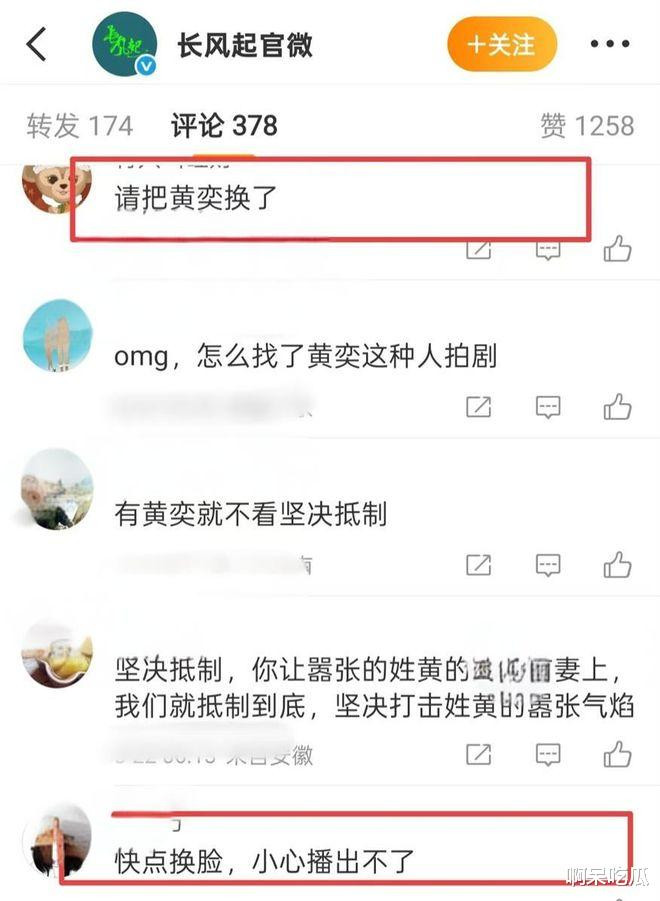This screenshot has height=901, width=660.
Task: Like the 坚决打击姓黄的嚣张气焰 comment
Action: [x=617, y=753]
